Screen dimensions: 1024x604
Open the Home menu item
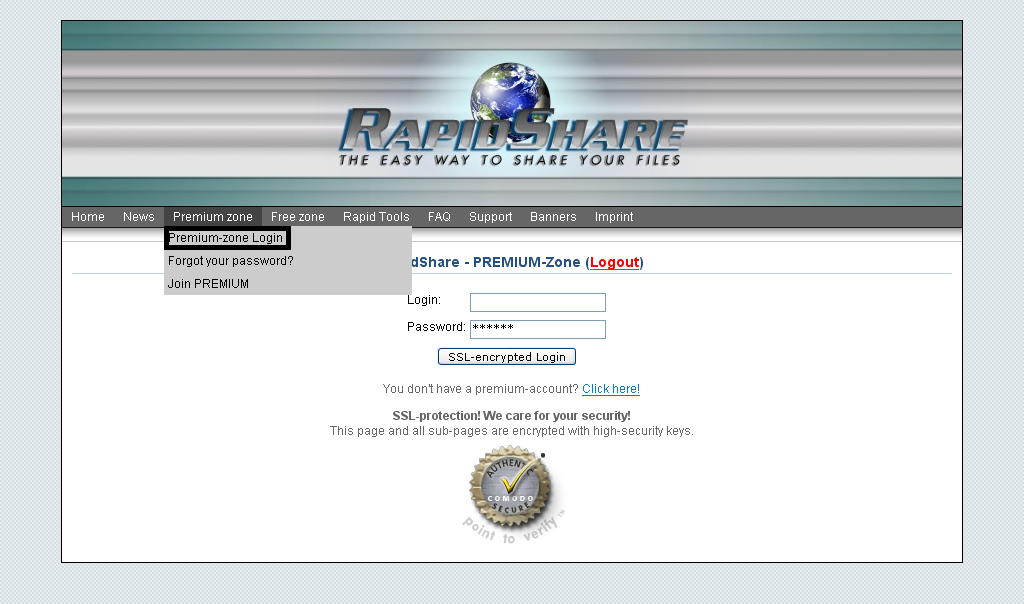click(88, 217)
